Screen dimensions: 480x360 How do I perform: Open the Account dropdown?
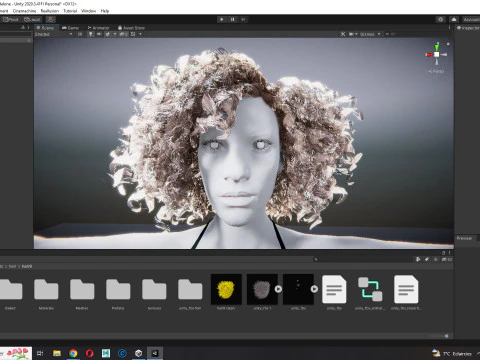click(x=471, y=19)
